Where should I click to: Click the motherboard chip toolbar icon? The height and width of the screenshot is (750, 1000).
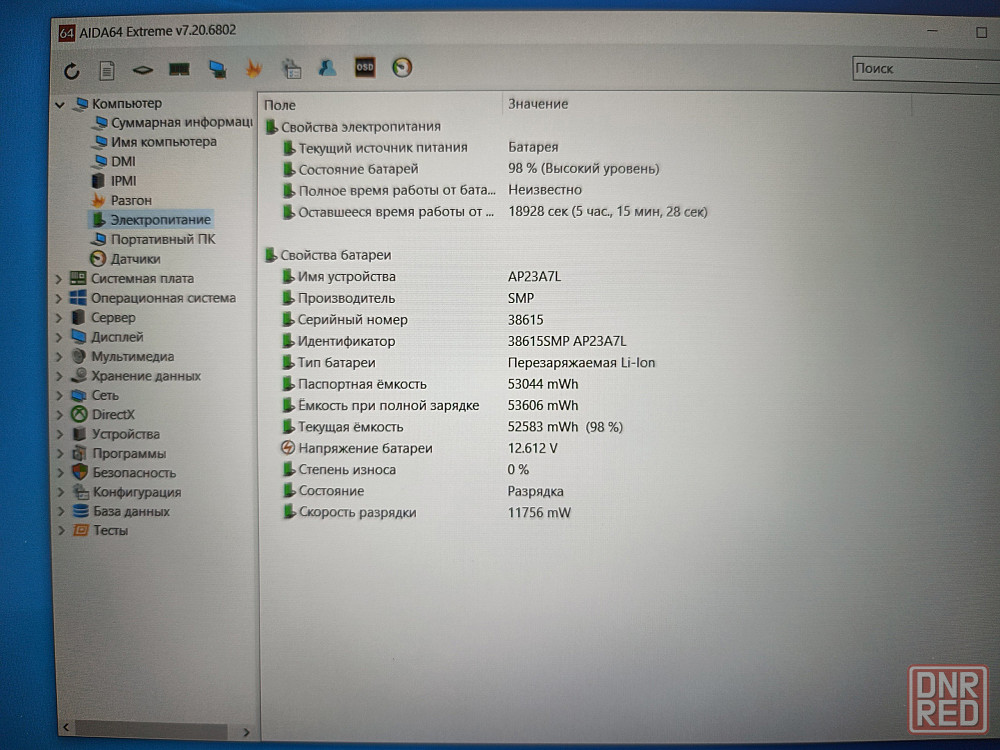click(x=142, y=70)
